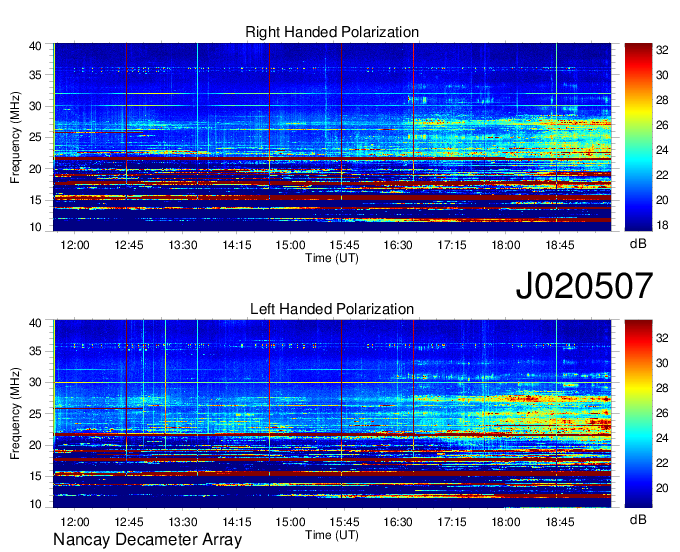Click 20 dB tick on Left Handed color bar
This screenshot has height=552, width=680.
tap(662, 488)
